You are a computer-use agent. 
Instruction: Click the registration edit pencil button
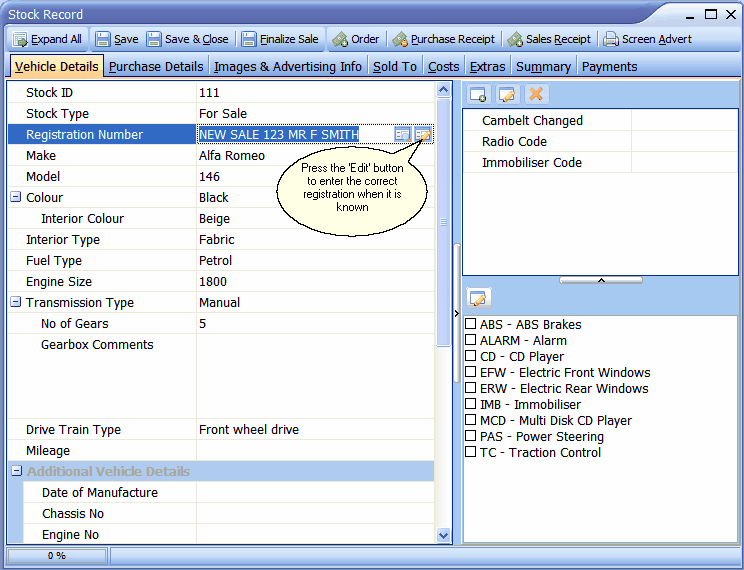423,135
